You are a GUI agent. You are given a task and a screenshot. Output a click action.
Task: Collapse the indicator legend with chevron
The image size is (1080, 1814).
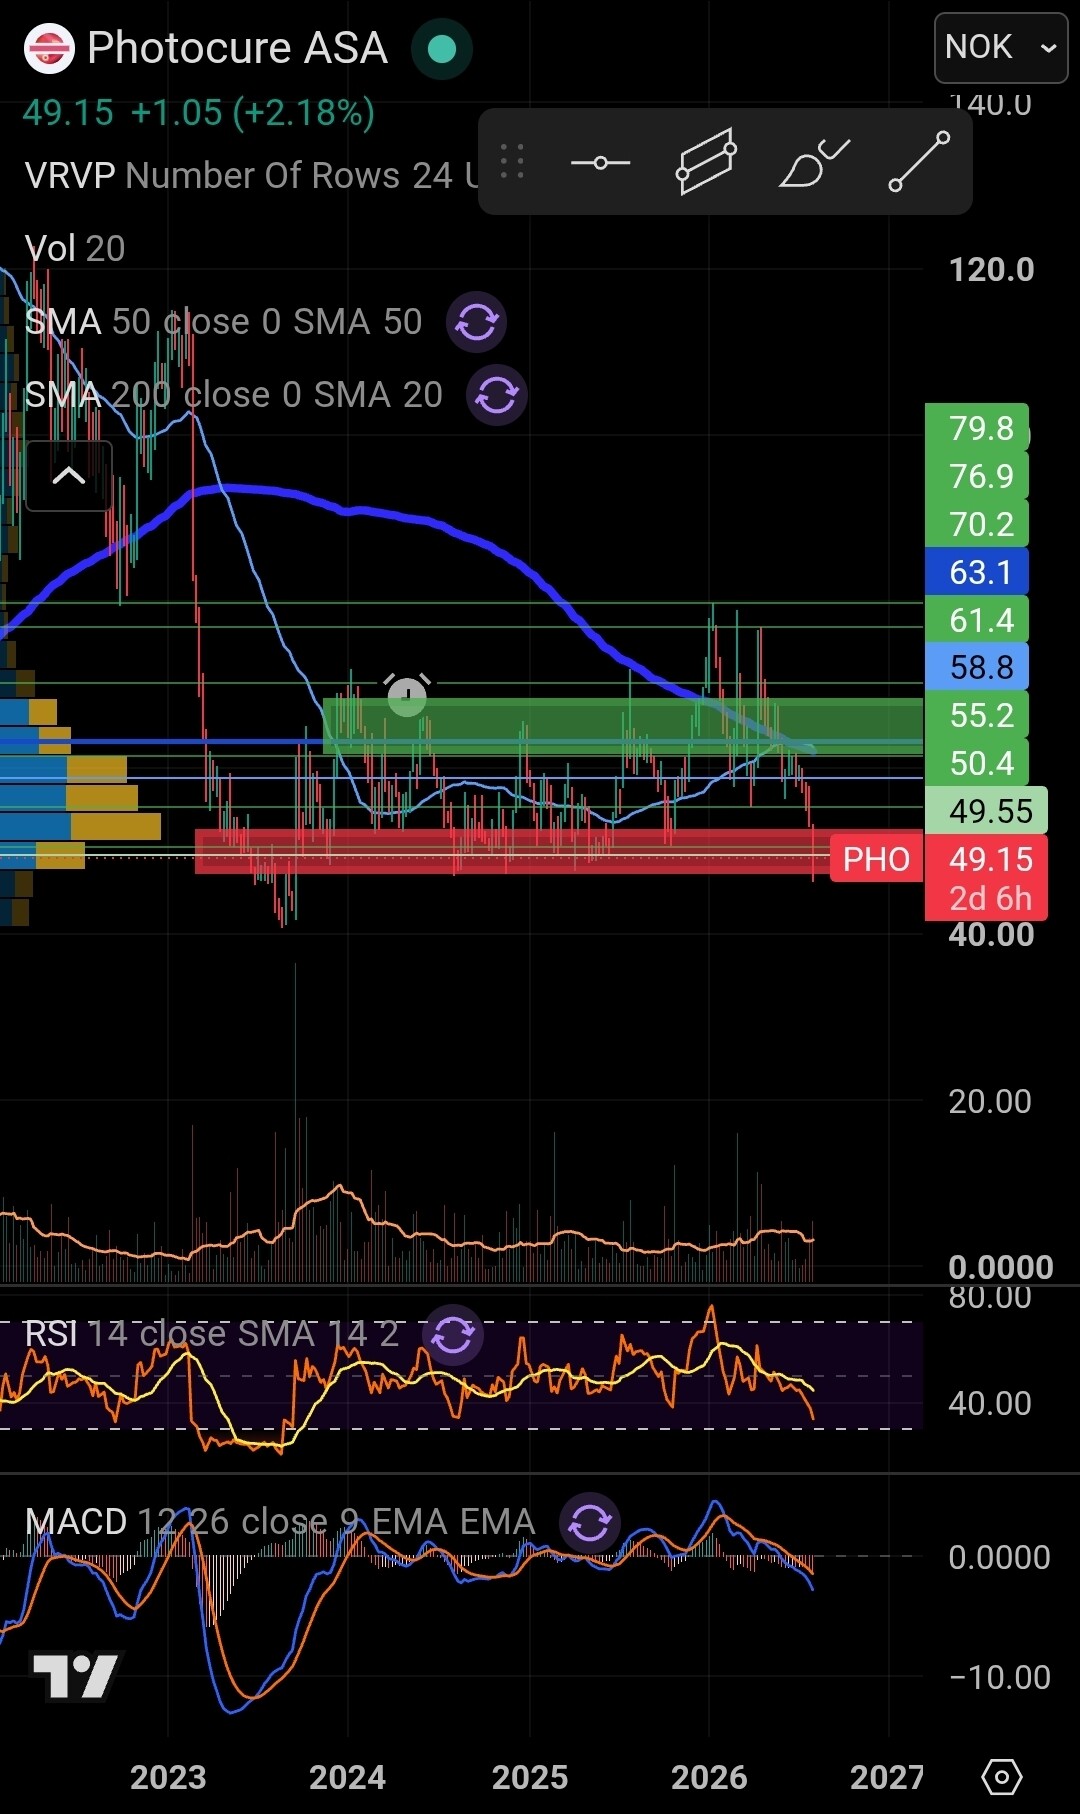pos(68,476)
